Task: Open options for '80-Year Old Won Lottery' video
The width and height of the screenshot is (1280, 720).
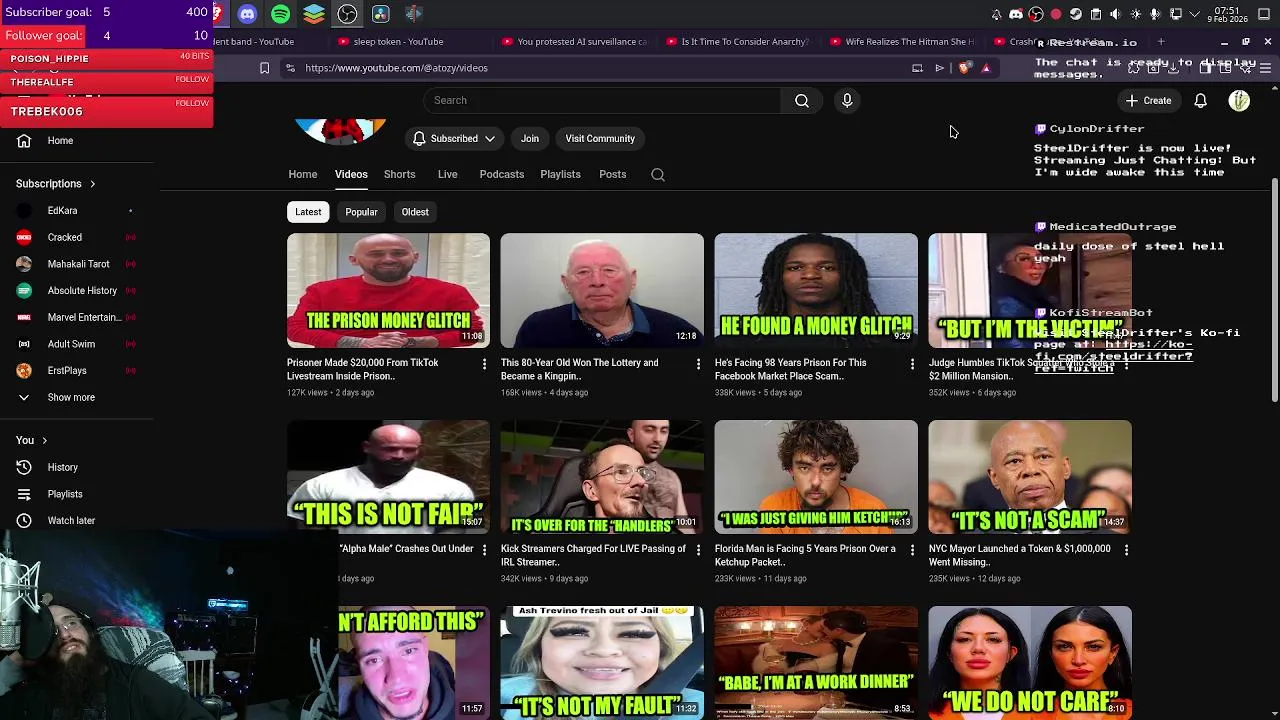Action: click(698, 364)
